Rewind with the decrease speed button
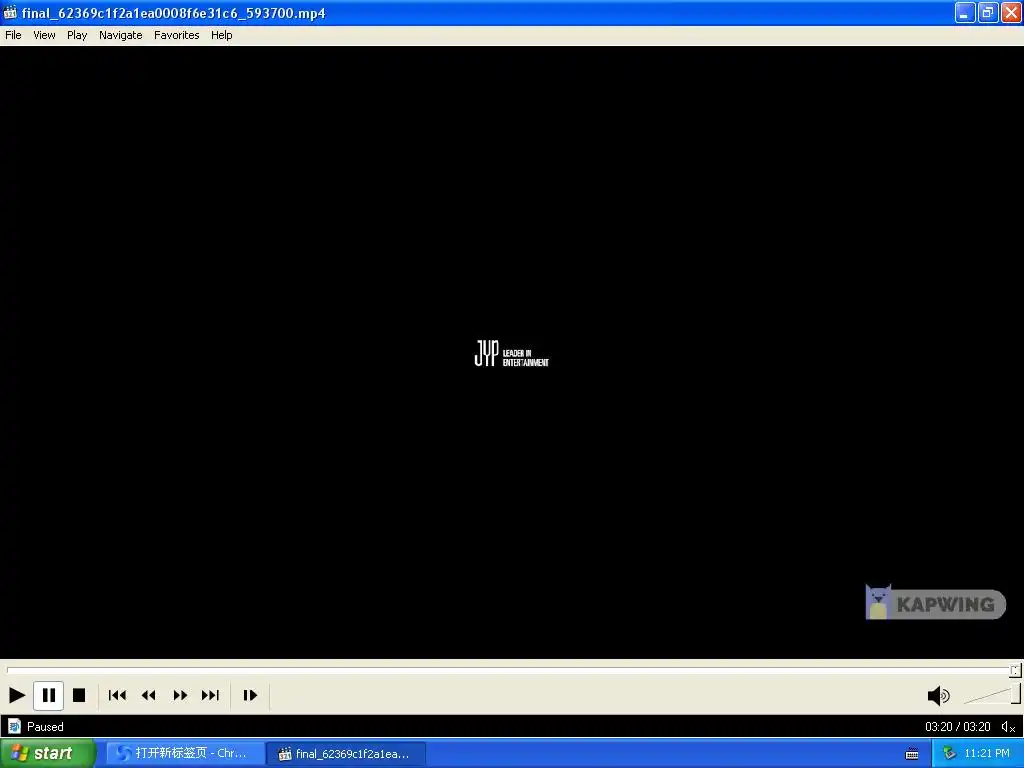The image size is (1024, 768). [149, 696]
